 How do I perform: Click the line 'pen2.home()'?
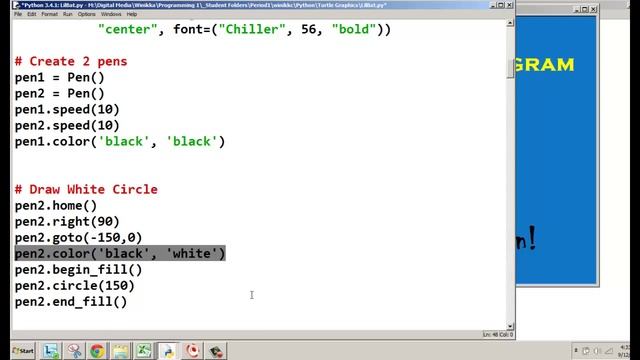(56, 205)
